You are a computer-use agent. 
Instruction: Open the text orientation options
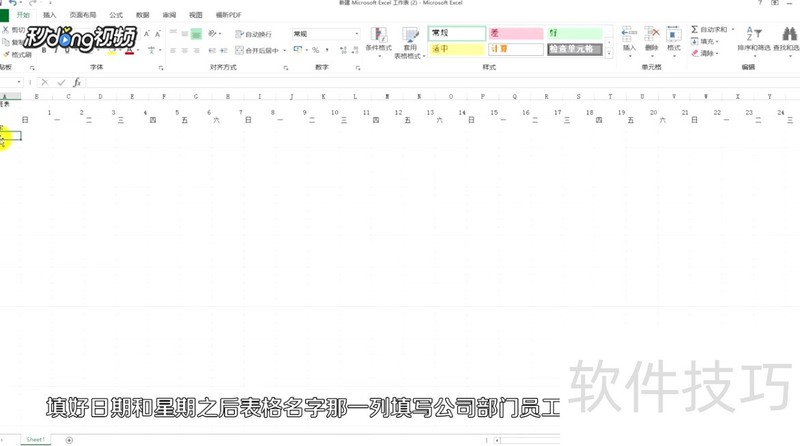coord(214,34)
